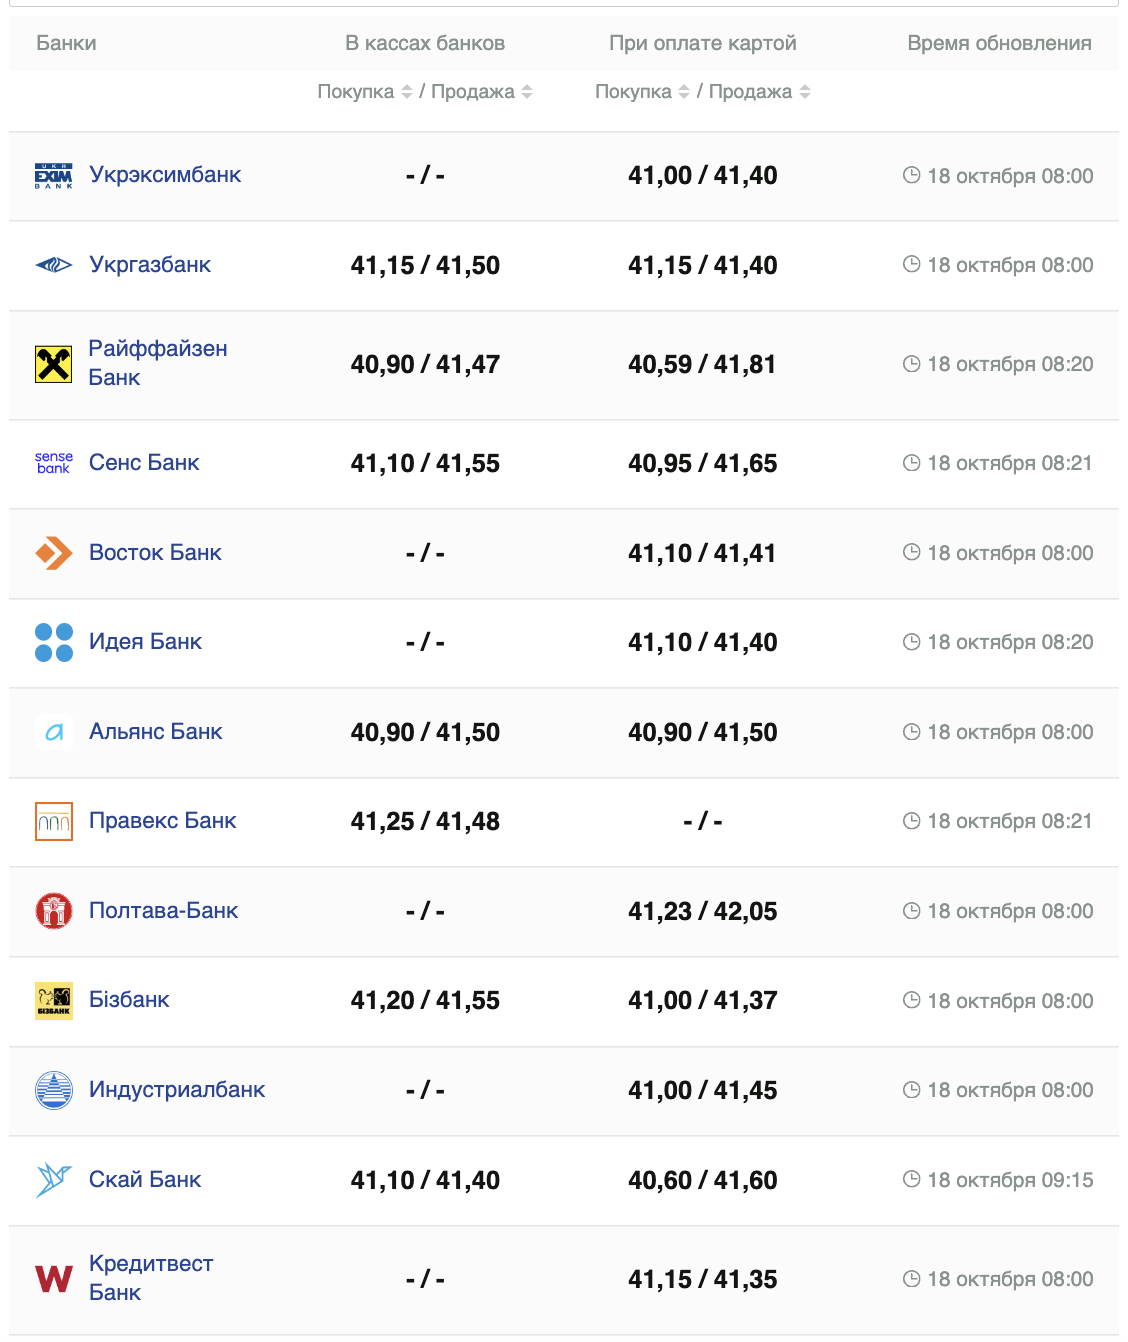Click the Банки column header
This screenshot has height=1342, width=1128.
(66, 43)
